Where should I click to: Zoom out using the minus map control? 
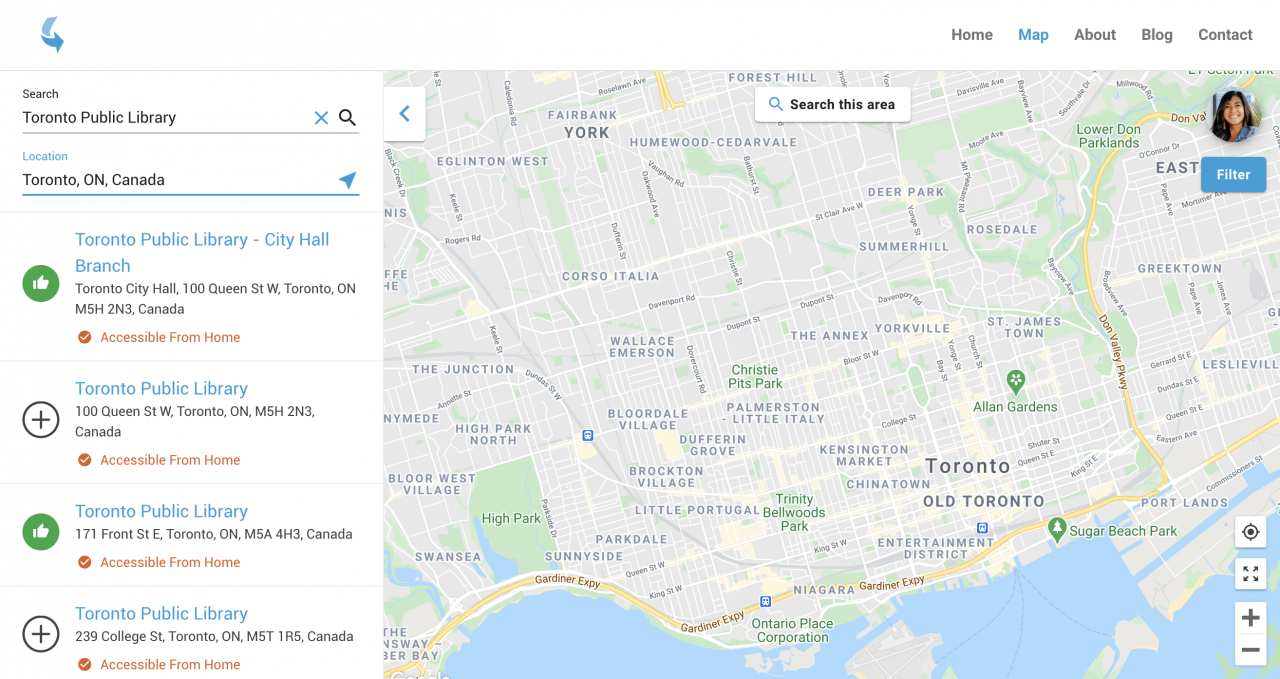[1250, 649]
